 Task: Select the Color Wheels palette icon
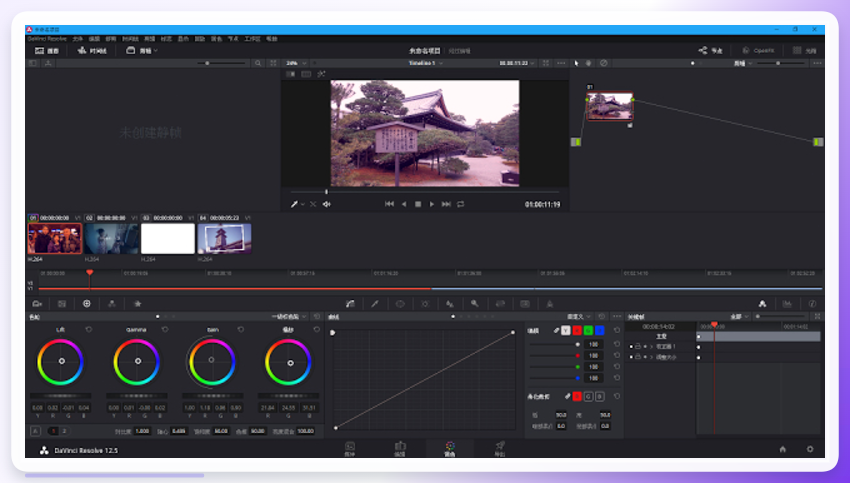coord(87,304)
